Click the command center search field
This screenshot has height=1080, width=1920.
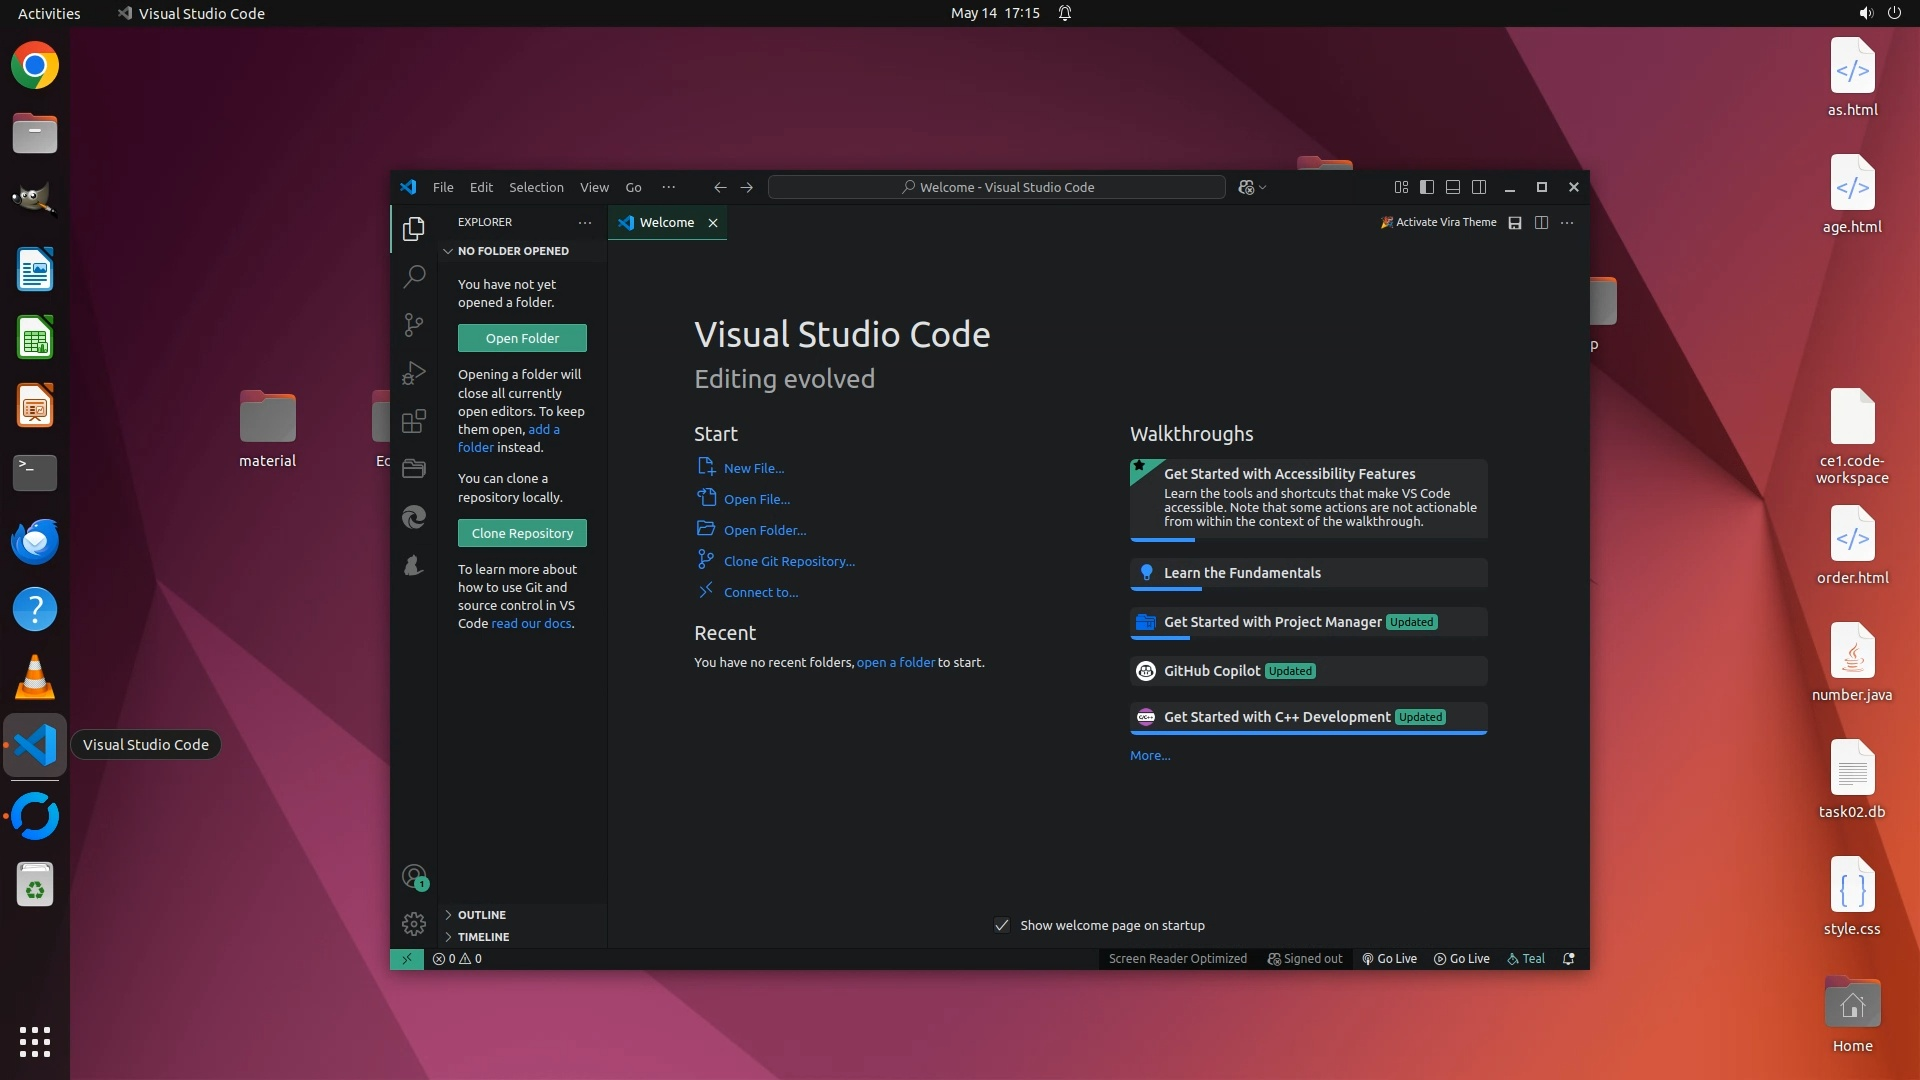point(996,187)
